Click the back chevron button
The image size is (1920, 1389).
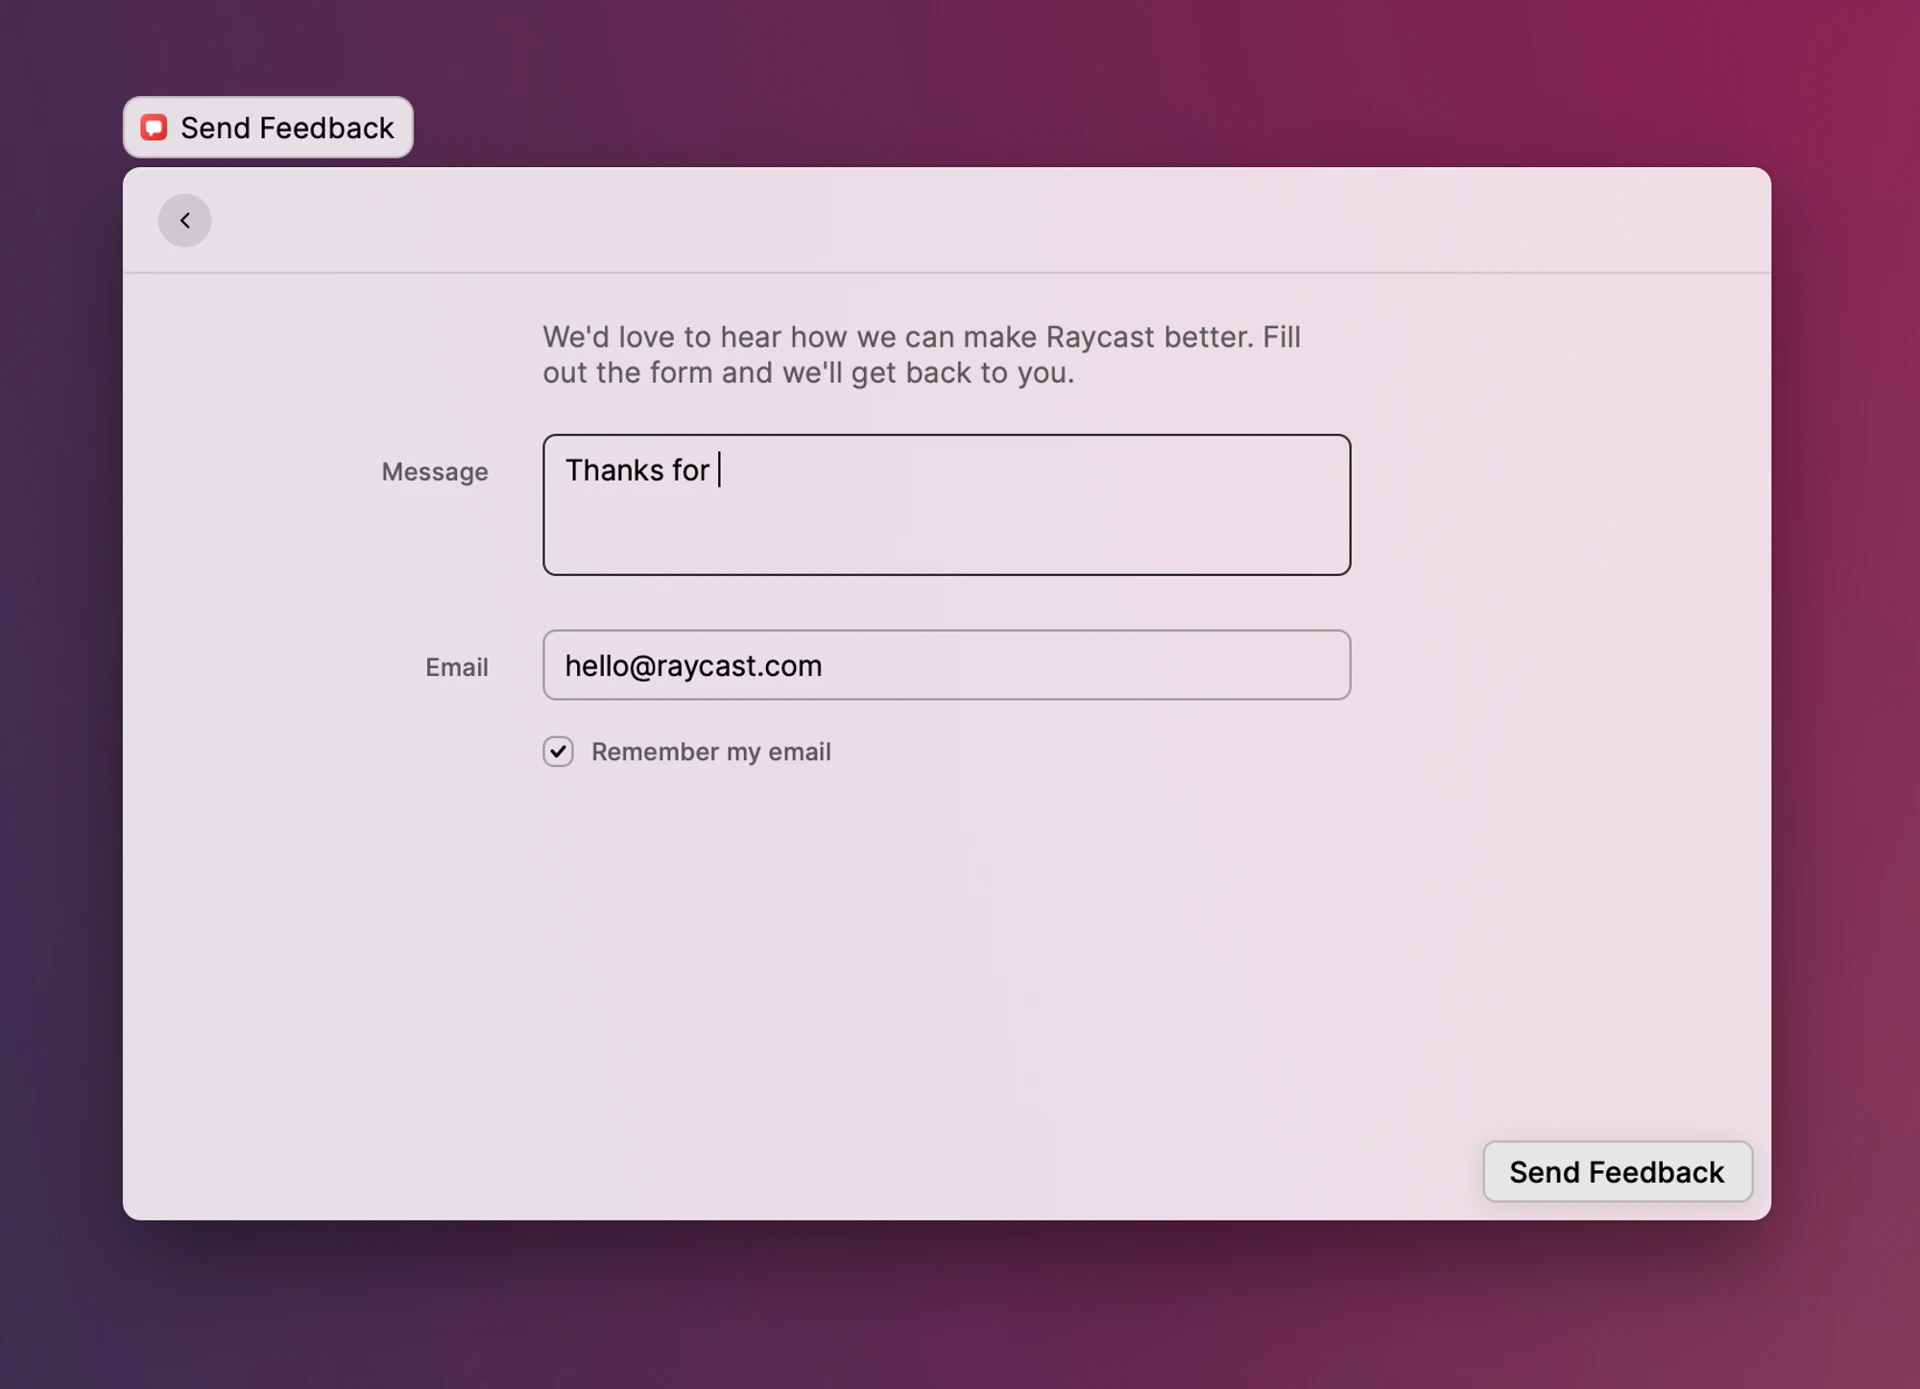click(185, 220)
